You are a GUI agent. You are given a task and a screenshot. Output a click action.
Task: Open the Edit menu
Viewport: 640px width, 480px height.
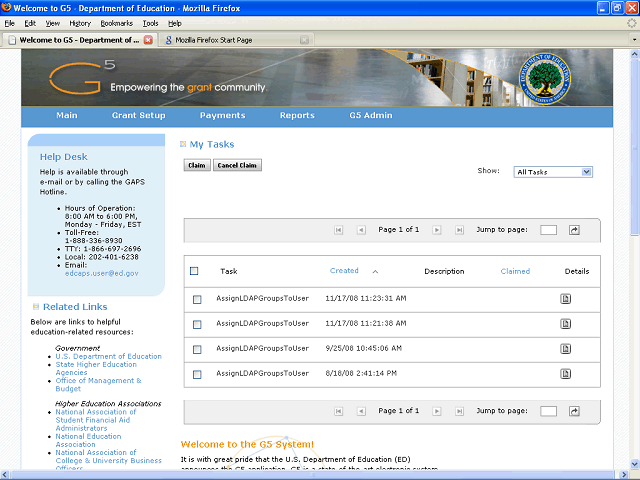pos(30,23)
